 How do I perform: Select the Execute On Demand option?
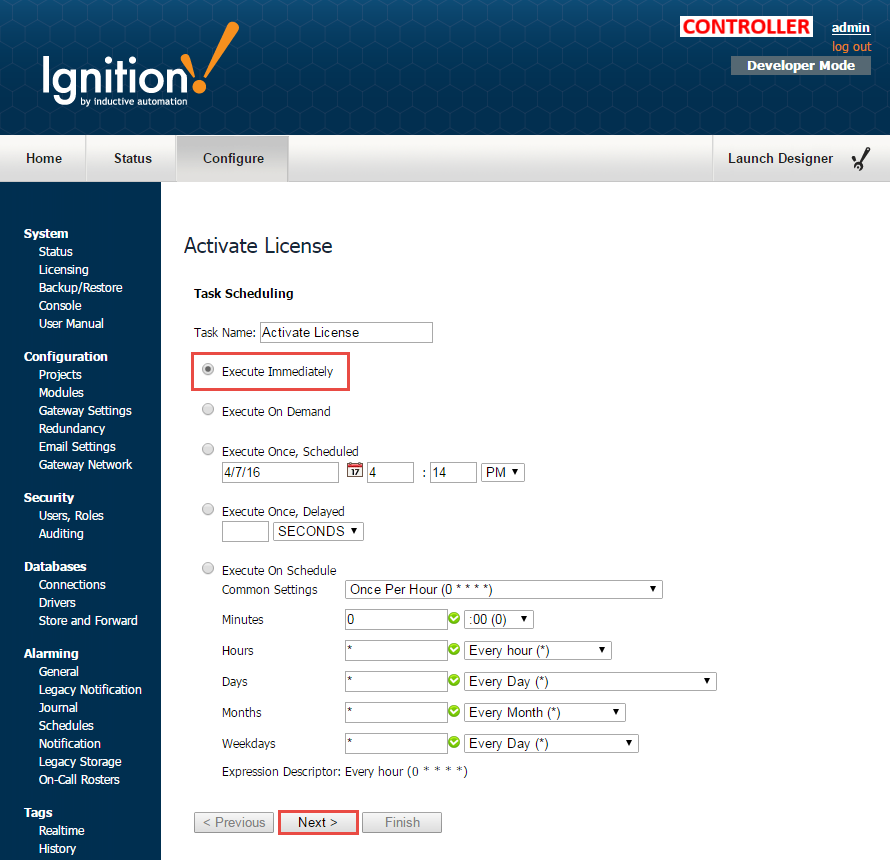(x=207, y=409)
